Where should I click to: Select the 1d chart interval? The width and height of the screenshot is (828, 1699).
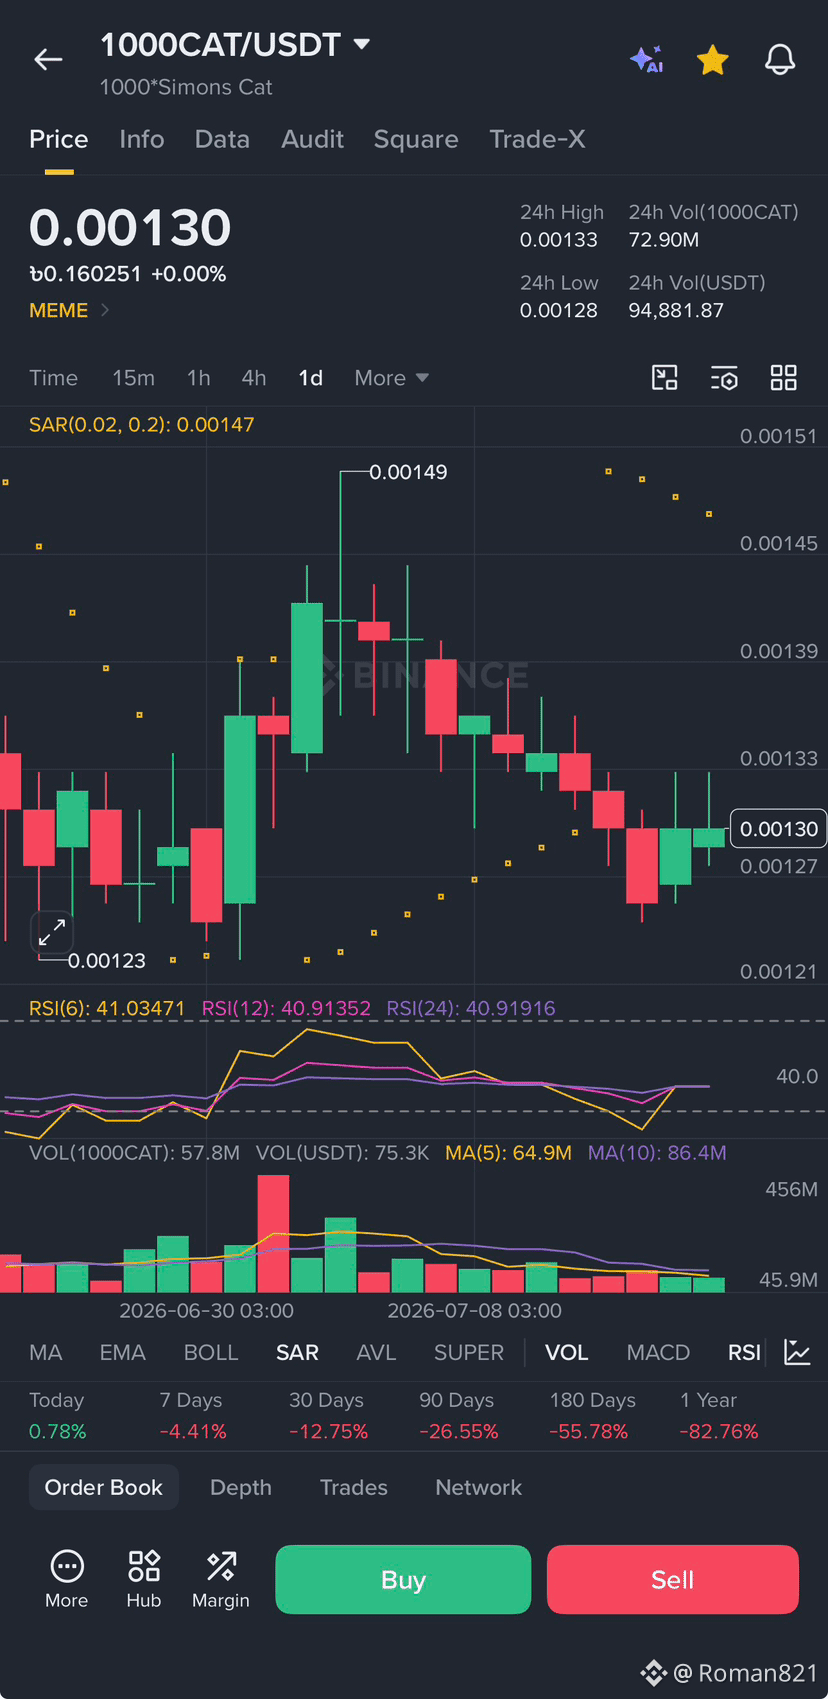tap(311, 378)
